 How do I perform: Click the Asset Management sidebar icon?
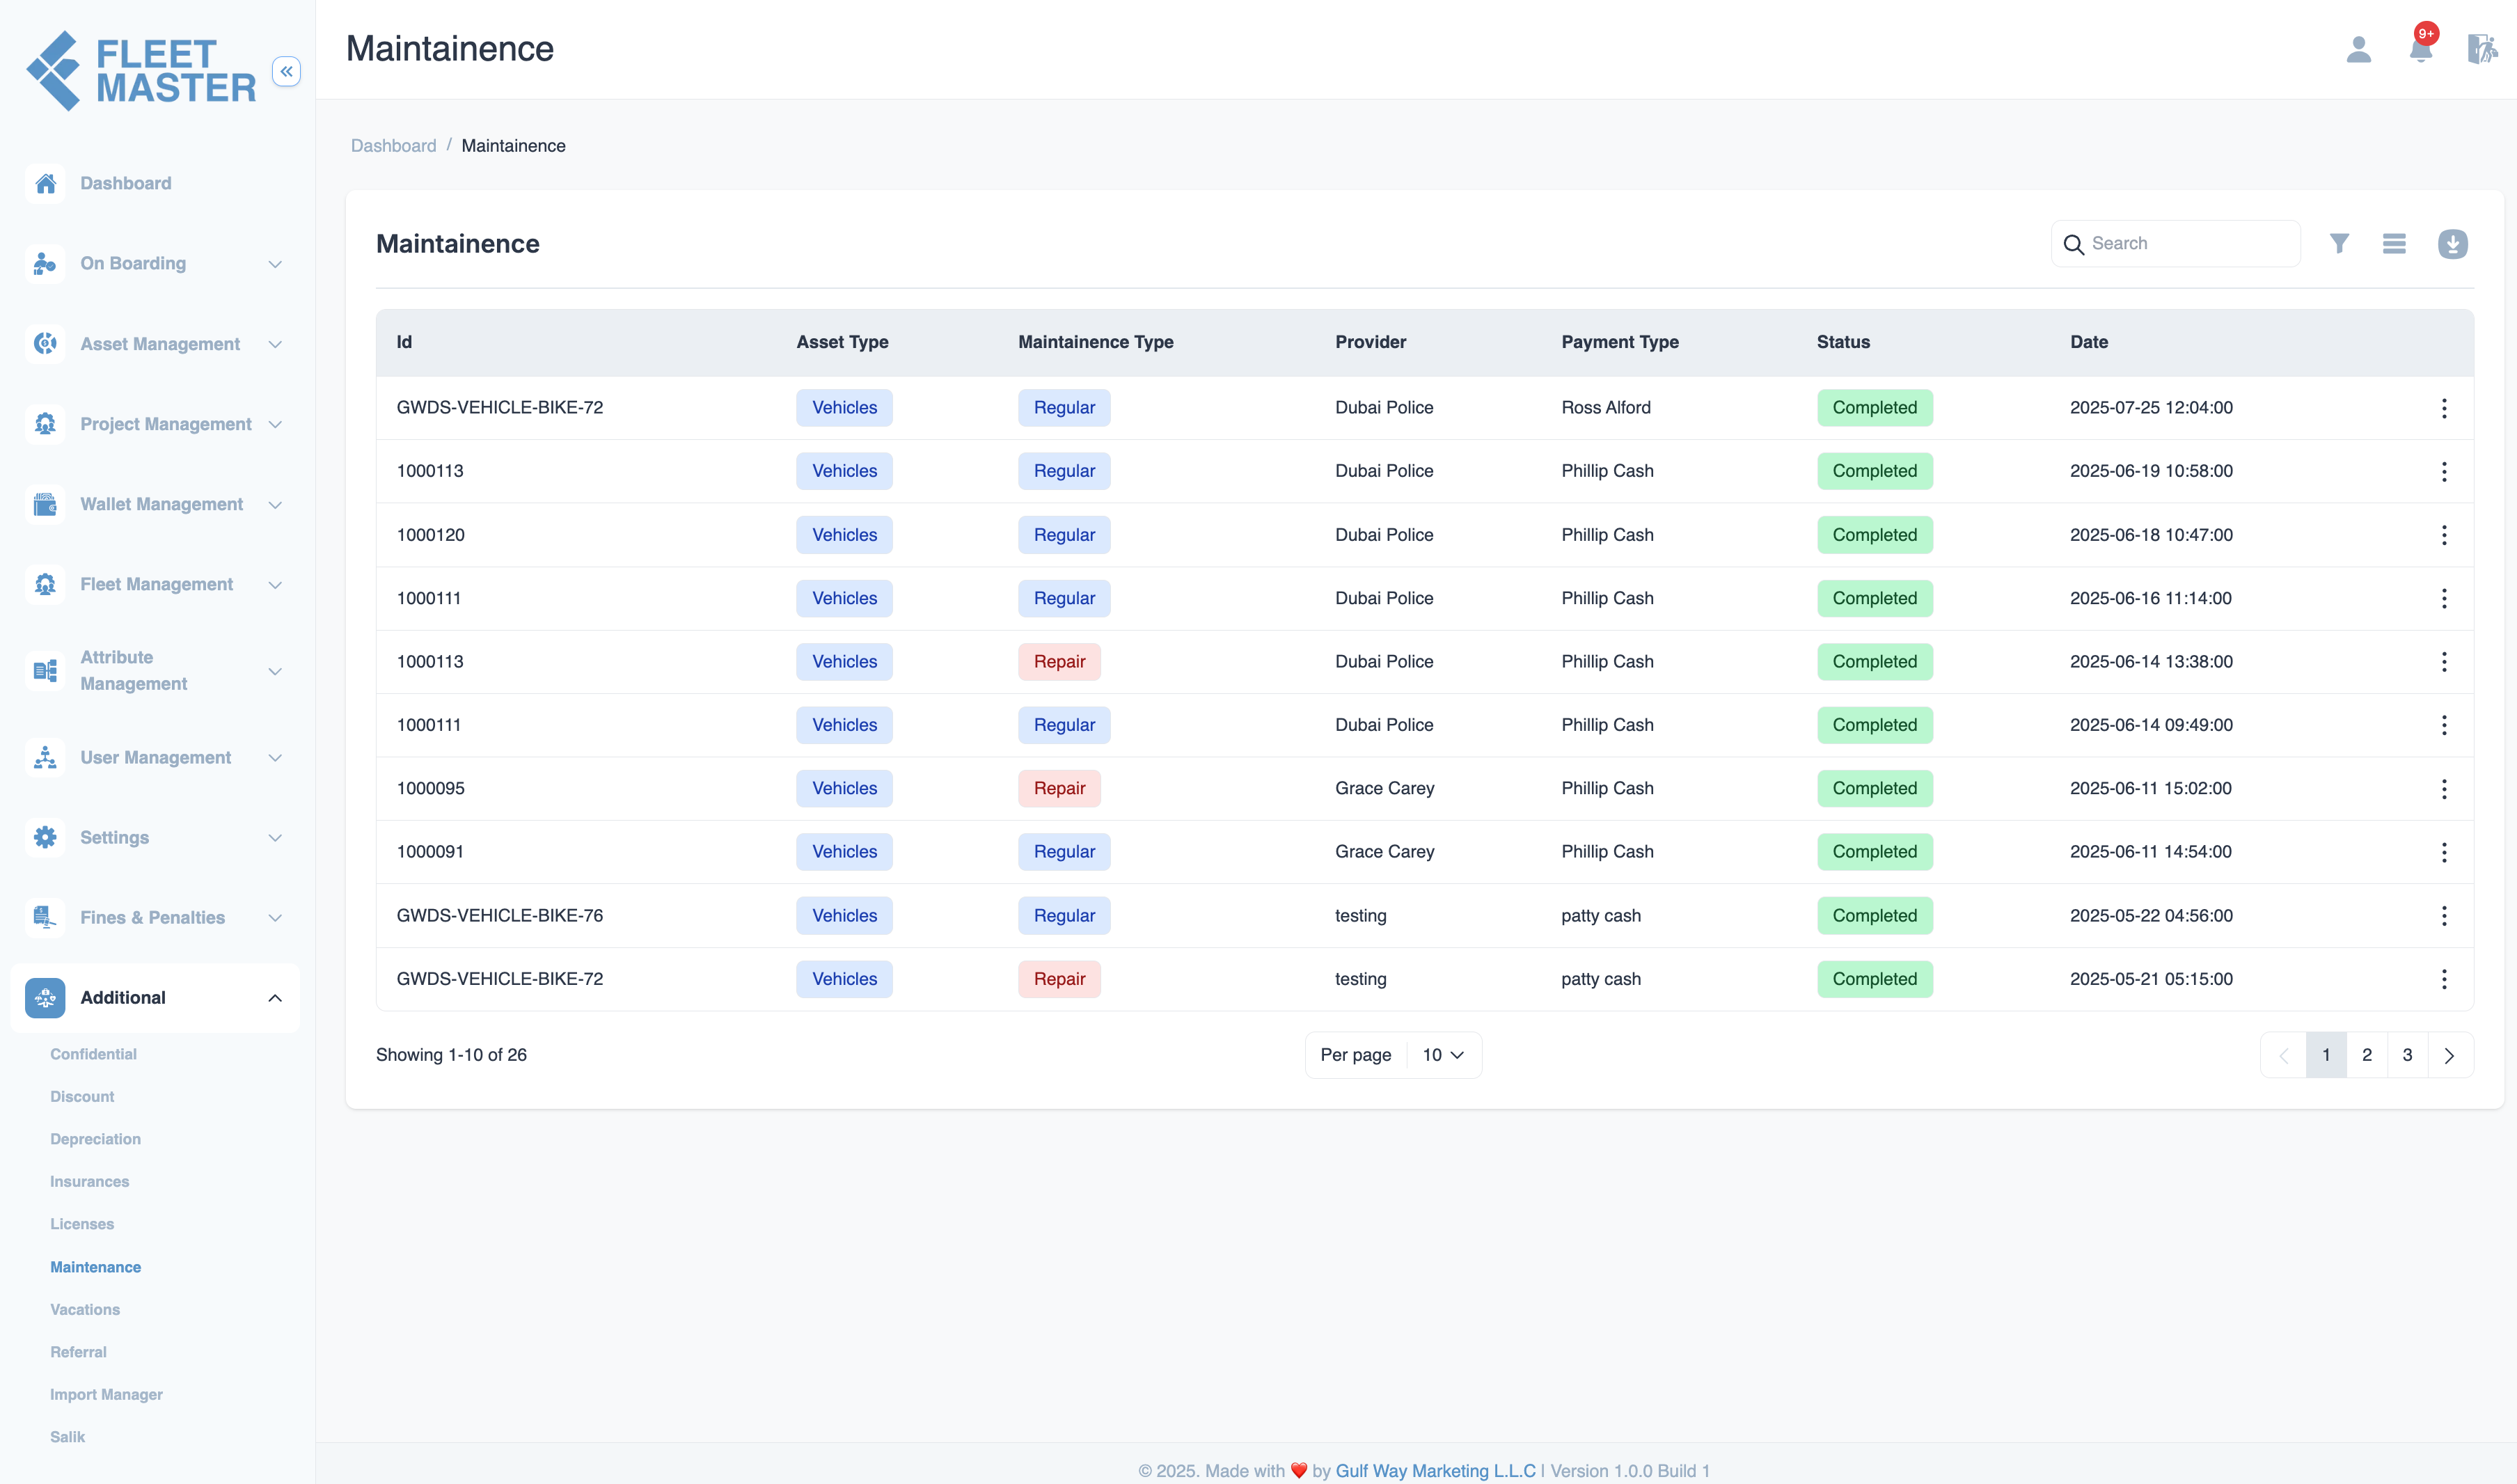[45, 343]
